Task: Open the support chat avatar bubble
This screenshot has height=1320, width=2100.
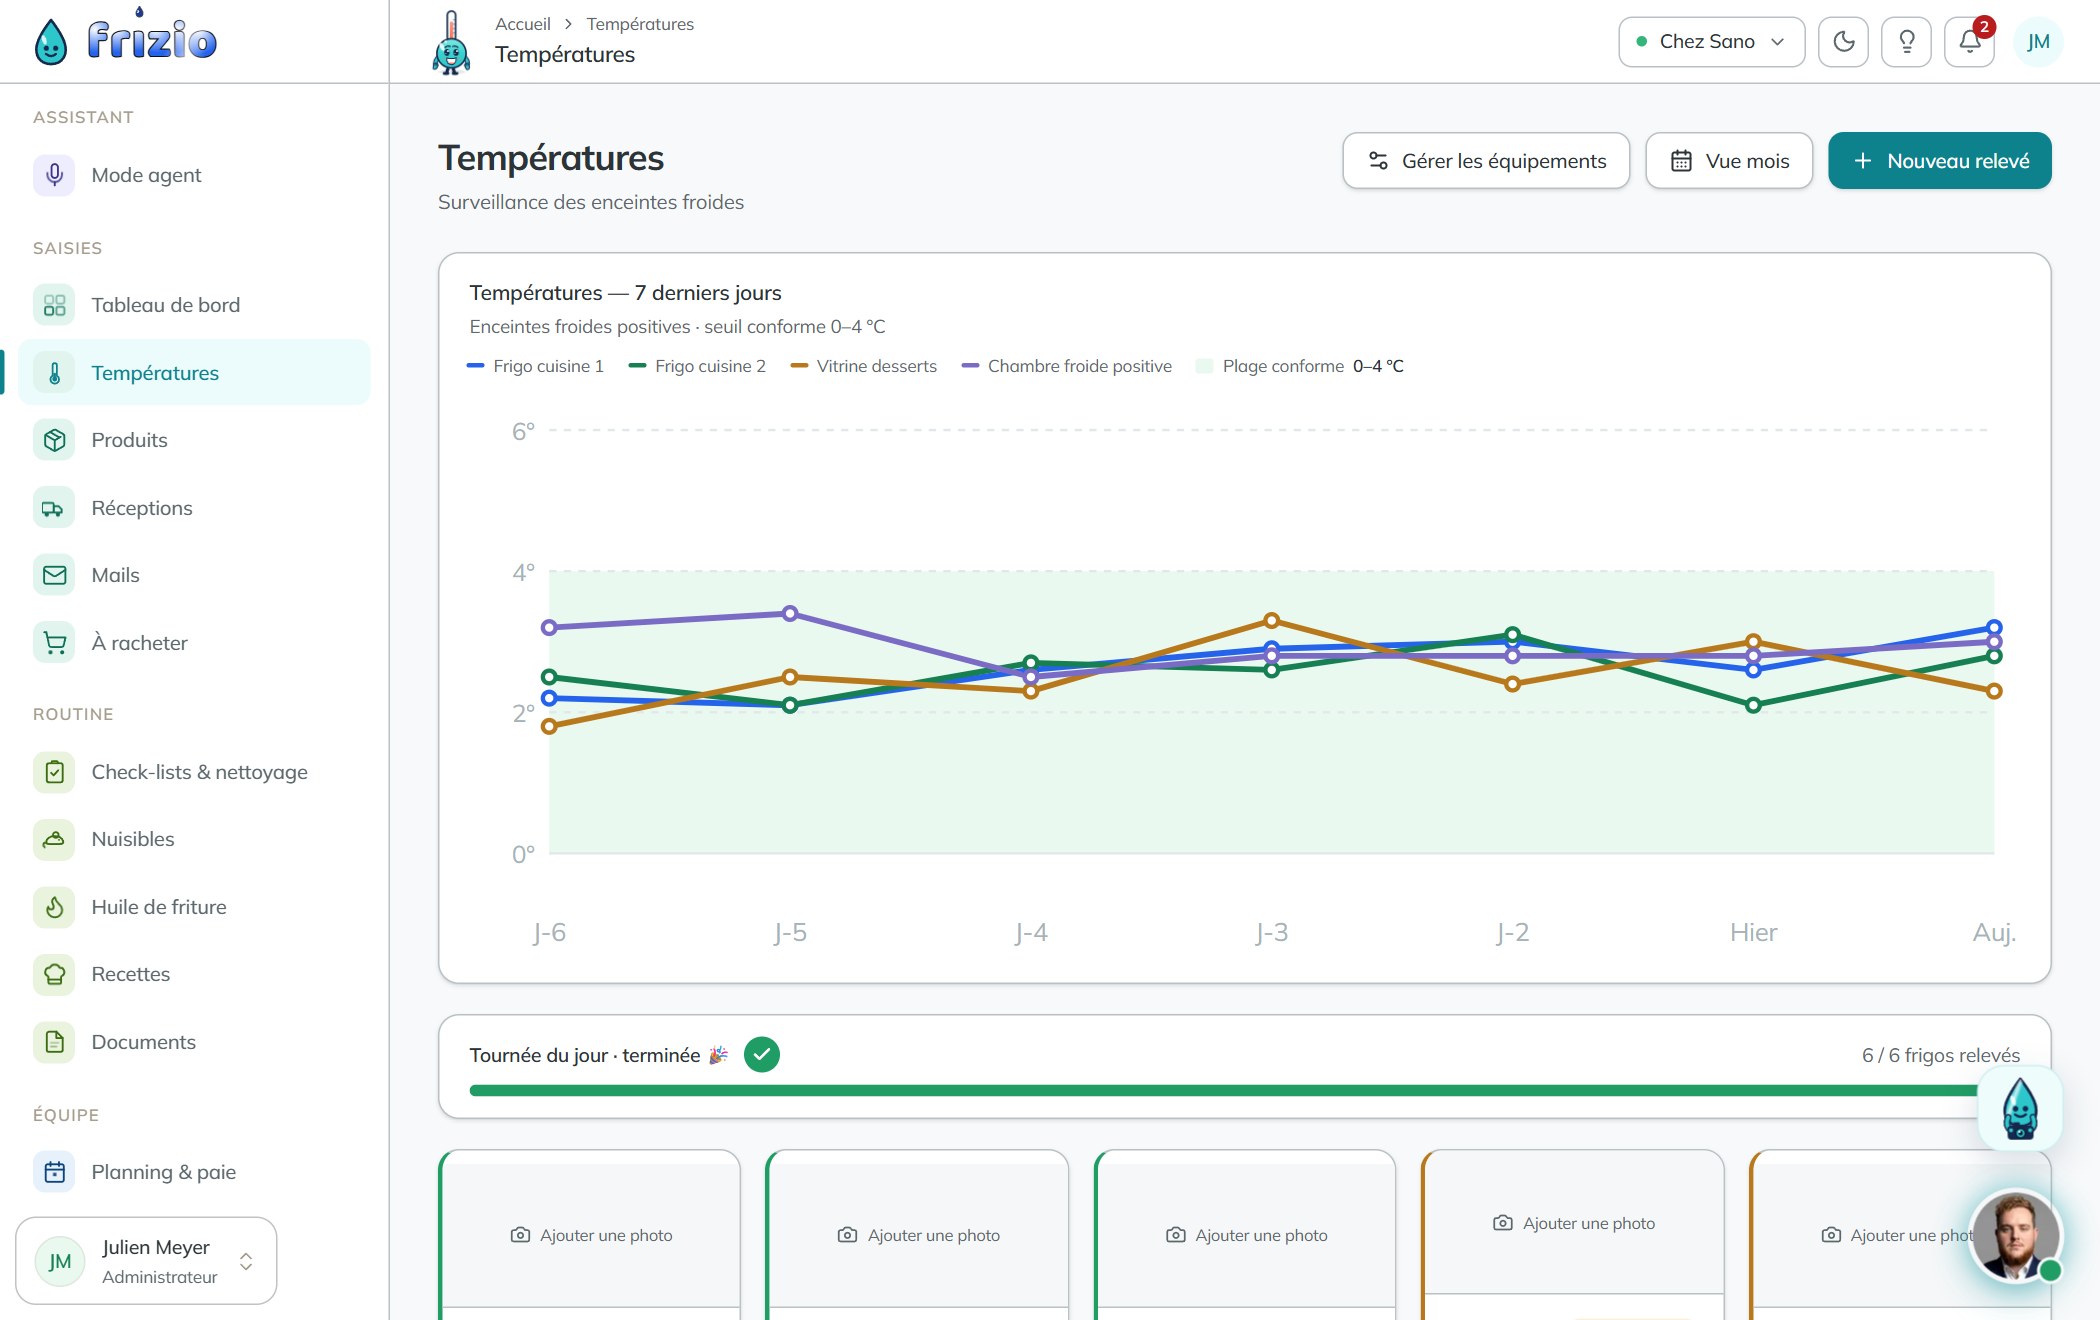Action: click(2015, 1235)
